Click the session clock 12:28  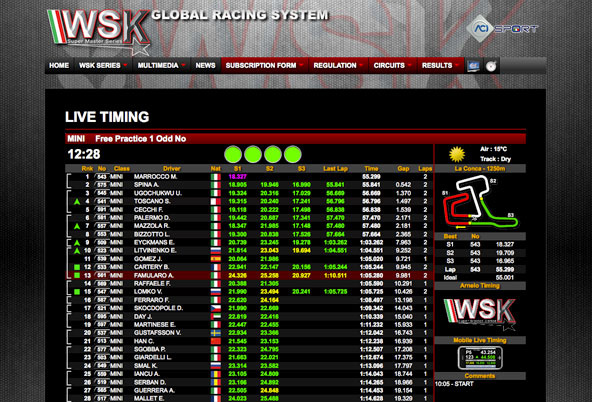84,154
